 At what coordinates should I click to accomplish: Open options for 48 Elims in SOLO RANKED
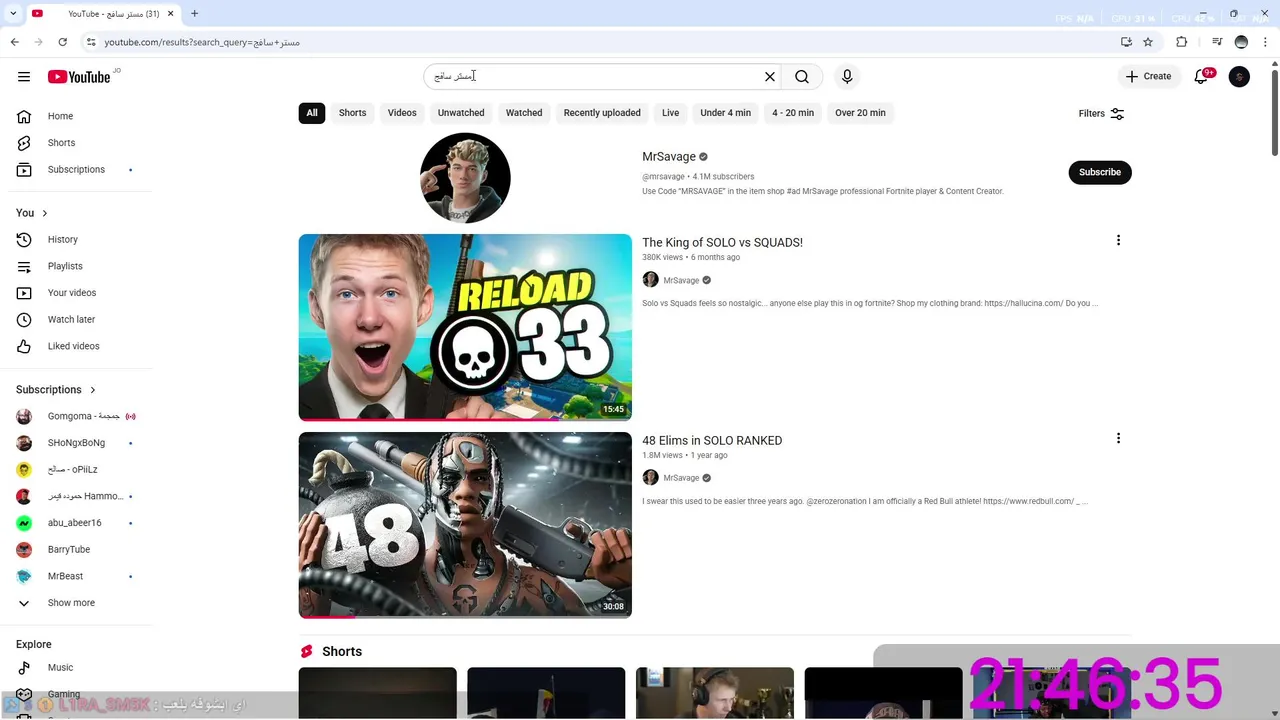point(1118,438)
